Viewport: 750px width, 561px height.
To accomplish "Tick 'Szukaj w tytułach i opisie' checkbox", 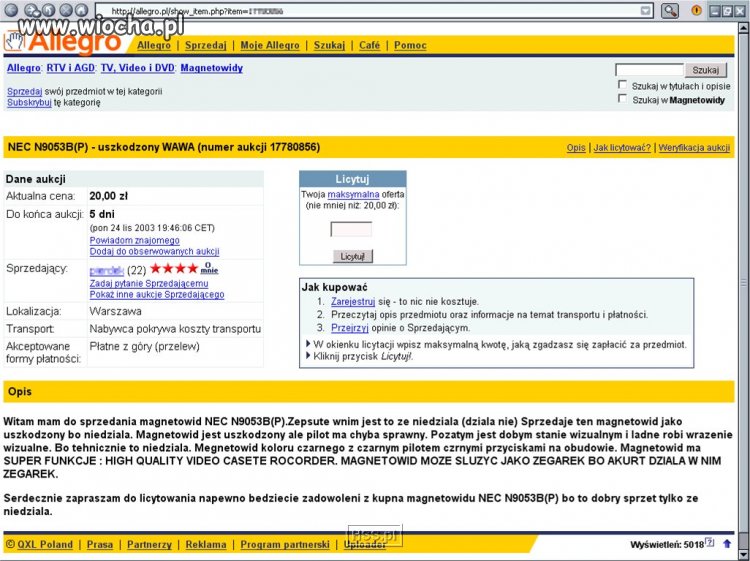I will click(x=622, y=85).
